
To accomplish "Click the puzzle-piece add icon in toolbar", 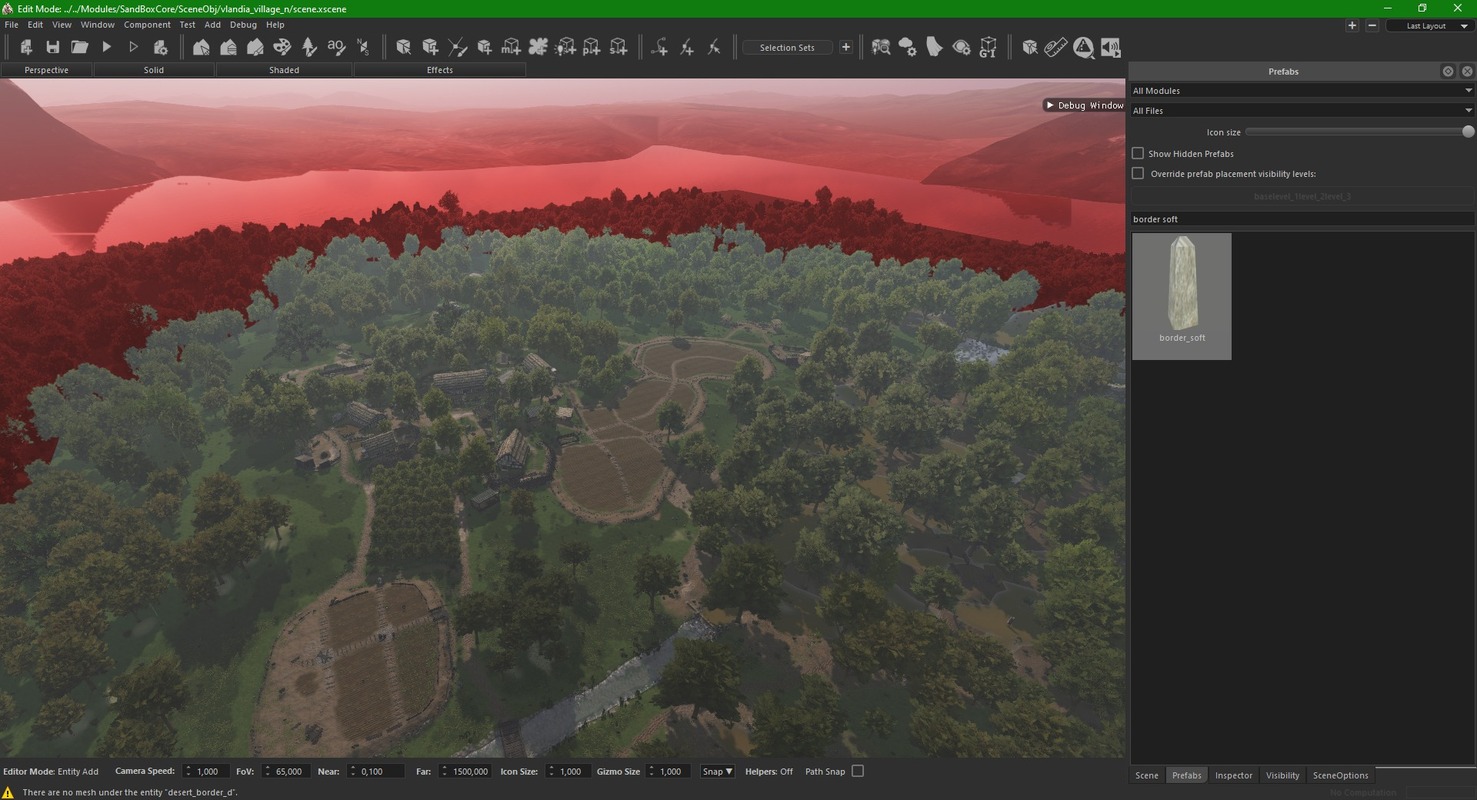I will (x=538, y=47).
